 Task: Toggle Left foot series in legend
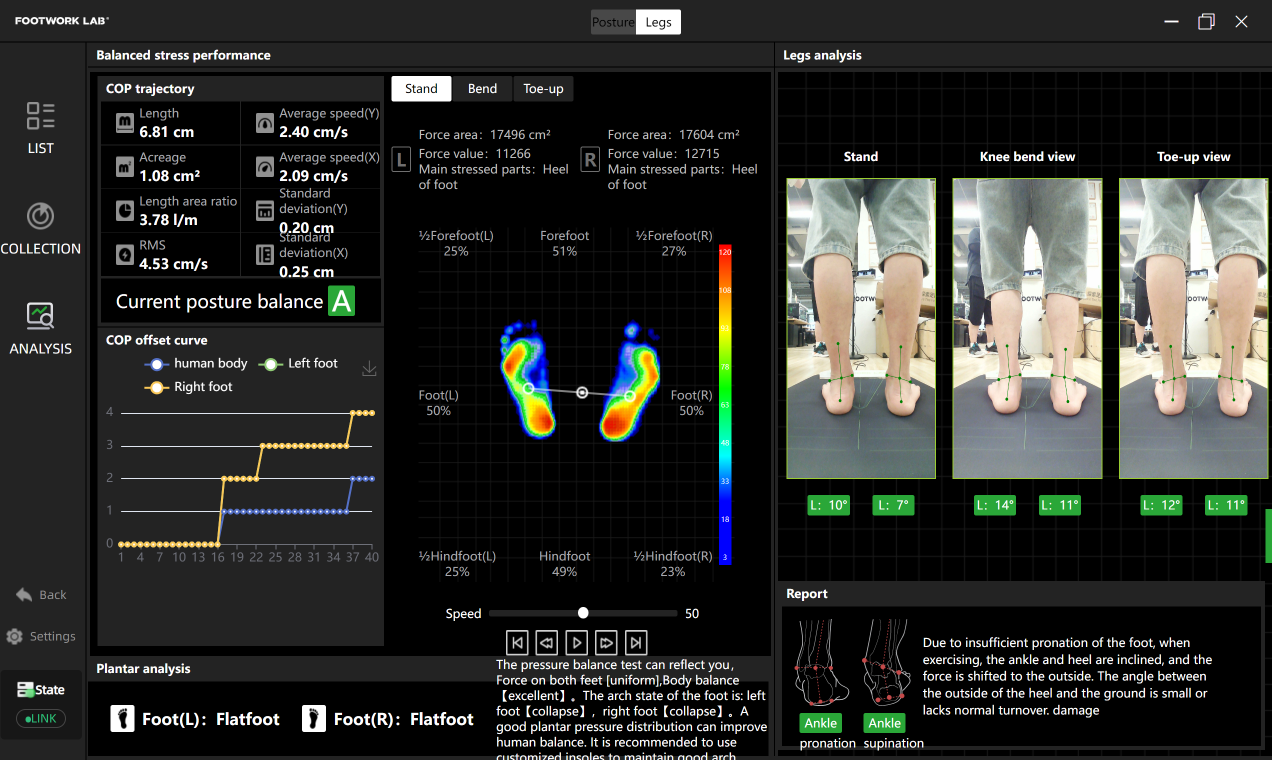point(299,364)
